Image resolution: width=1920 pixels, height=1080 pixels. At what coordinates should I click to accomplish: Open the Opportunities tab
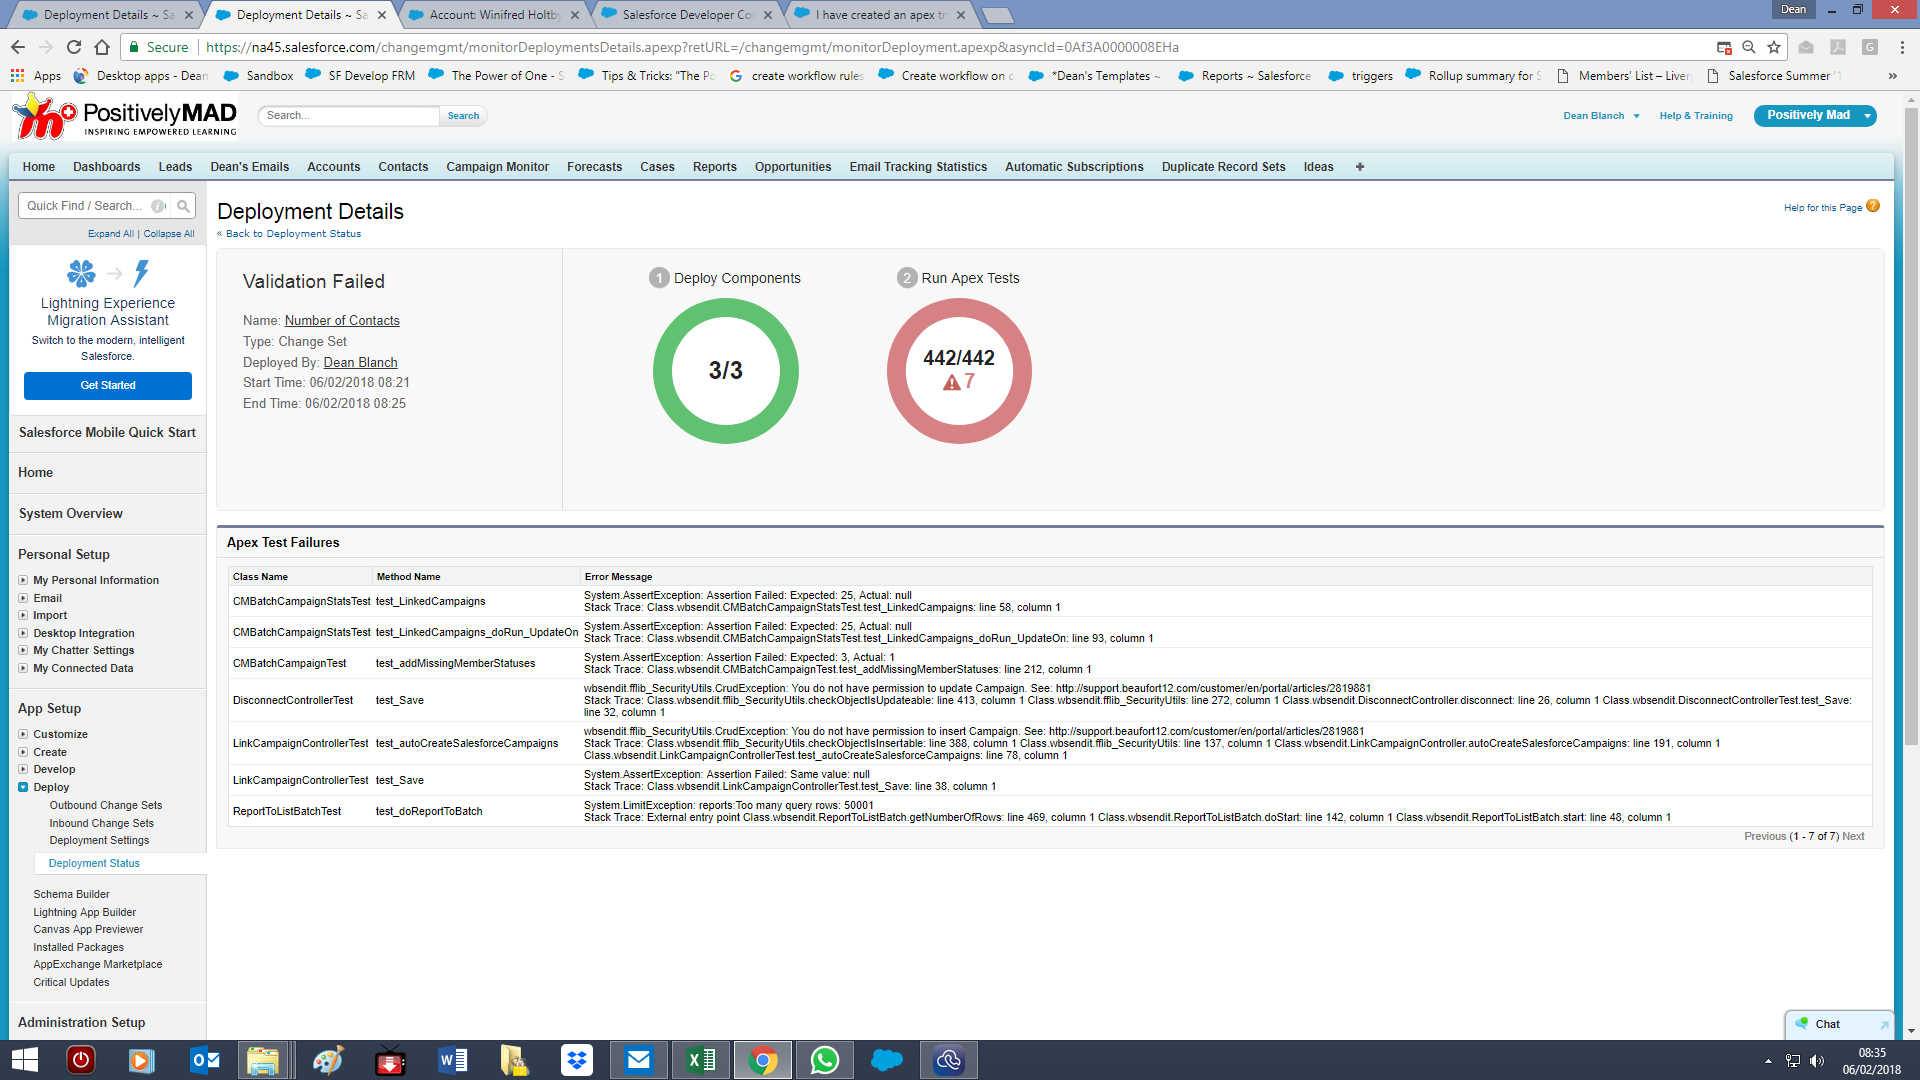pyautogui.click(x=792, y=167)
